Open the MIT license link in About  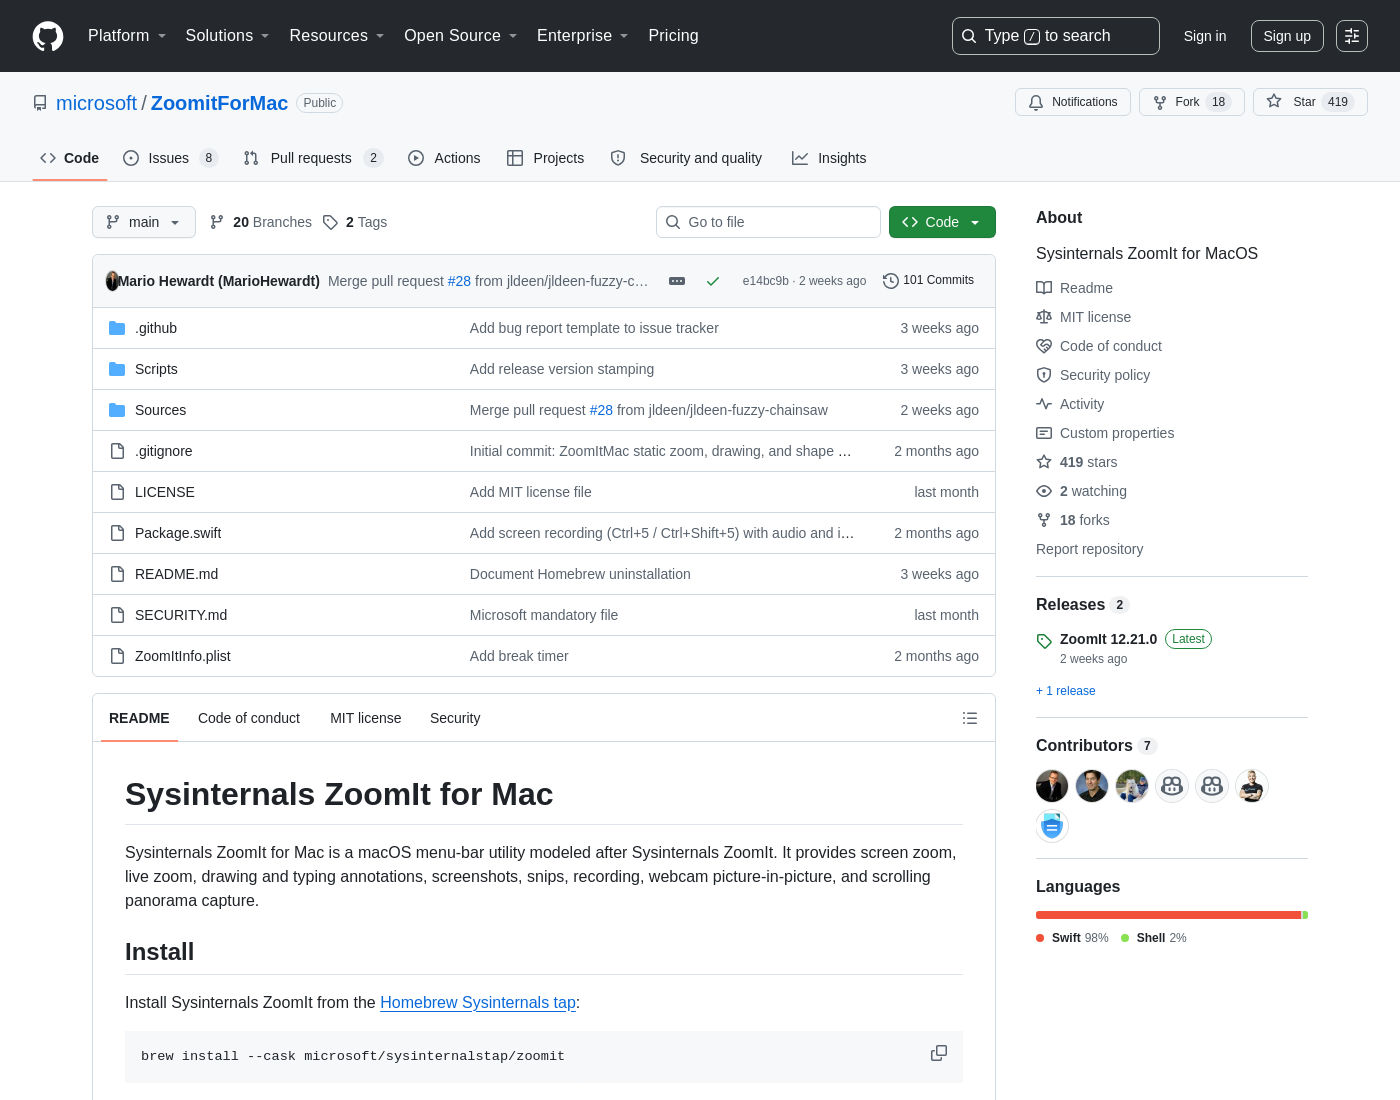tap(1084, 317)
